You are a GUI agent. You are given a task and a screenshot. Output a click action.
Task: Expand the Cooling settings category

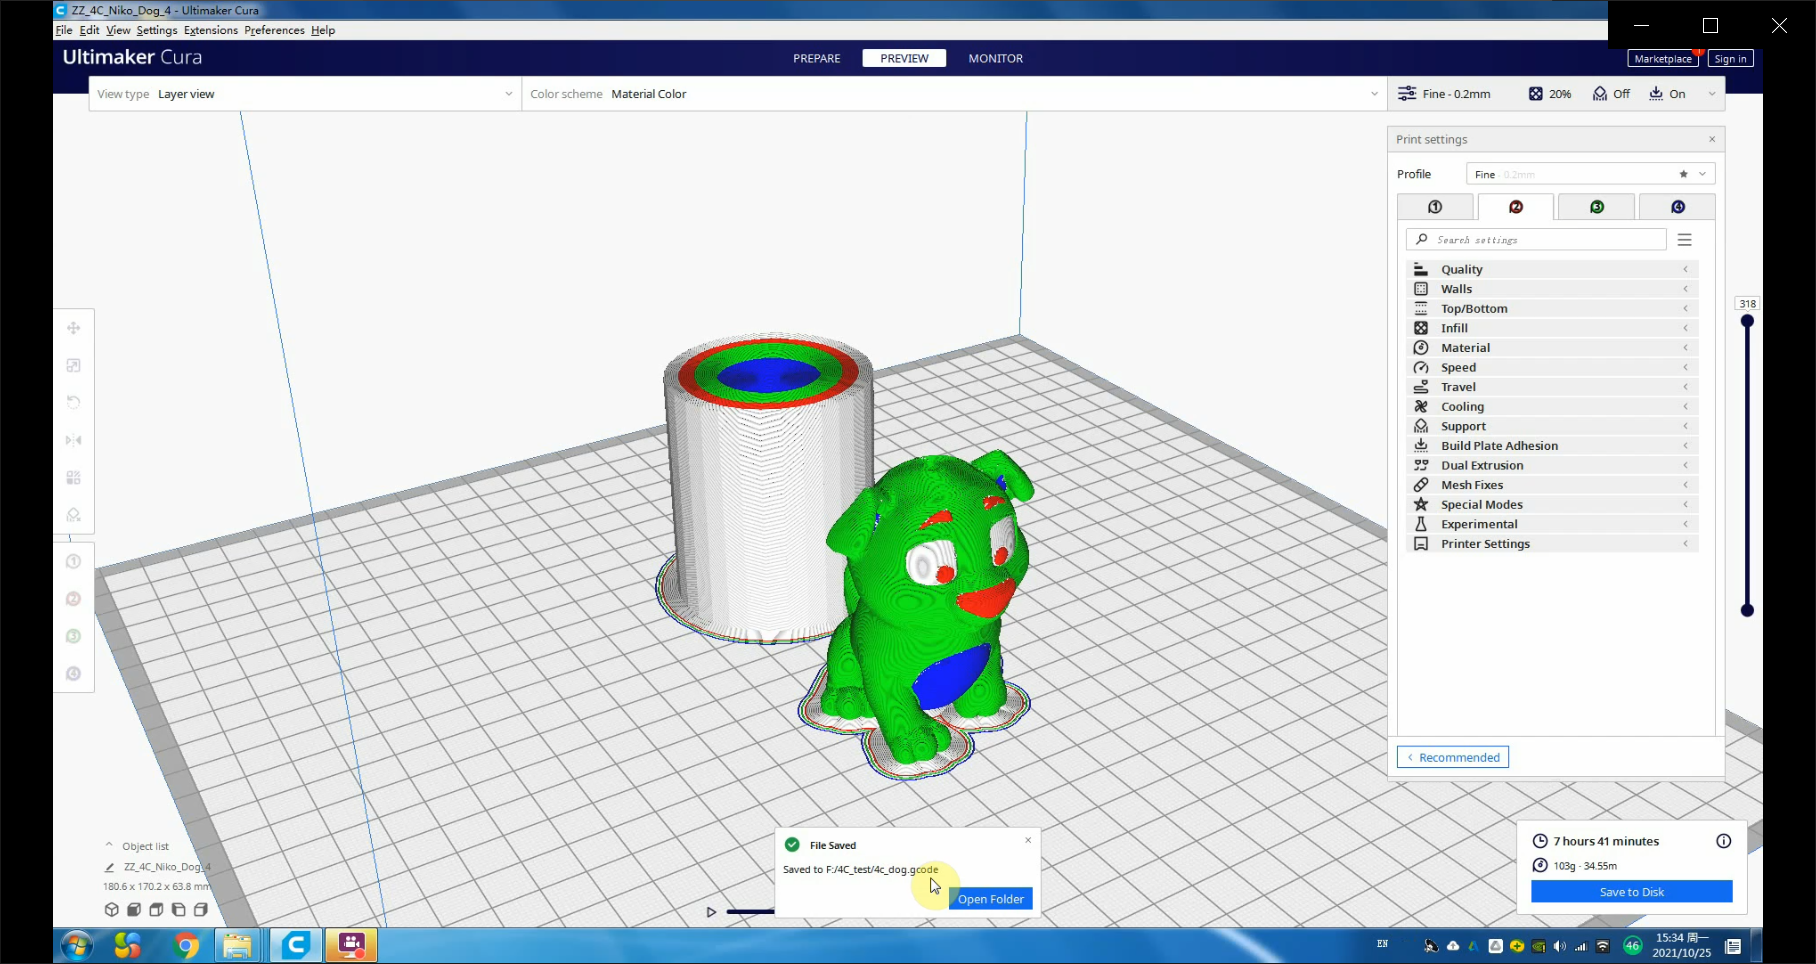(1552, 407)
